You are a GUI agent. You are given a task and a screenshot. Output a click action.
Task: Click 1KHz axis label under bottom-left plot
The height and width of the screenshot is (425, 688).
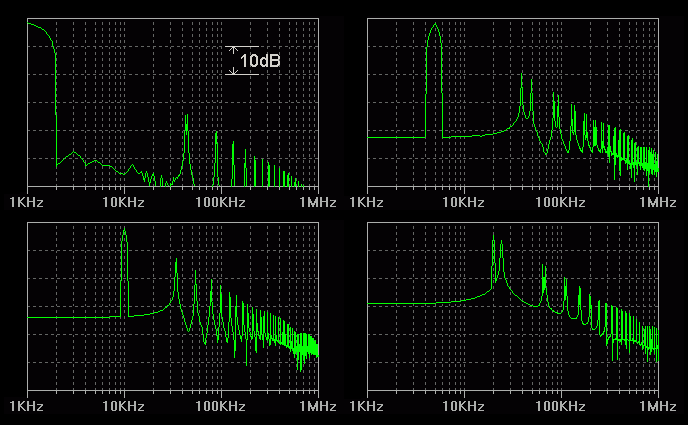[26, 406]
